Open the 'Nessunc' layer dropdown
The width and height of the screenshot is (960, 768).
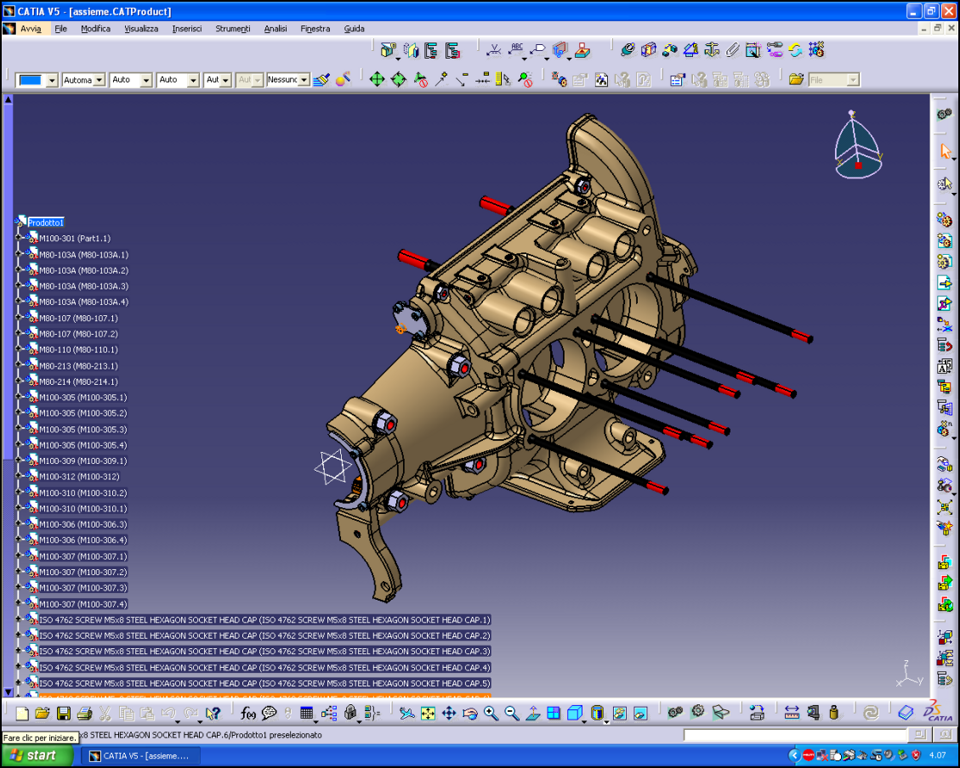[x=304, y=80]
